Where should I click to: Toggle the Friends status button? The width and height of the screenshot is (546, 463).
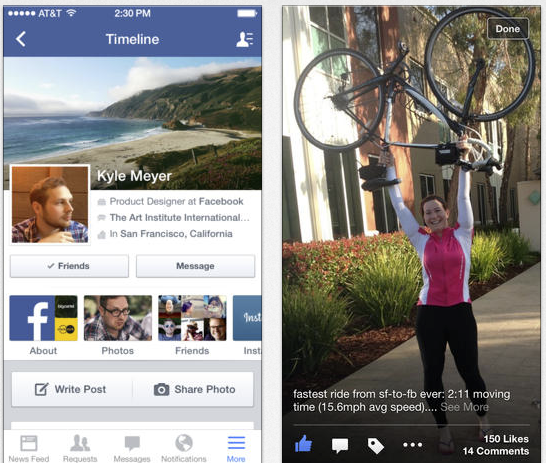(x=69, y=266)
